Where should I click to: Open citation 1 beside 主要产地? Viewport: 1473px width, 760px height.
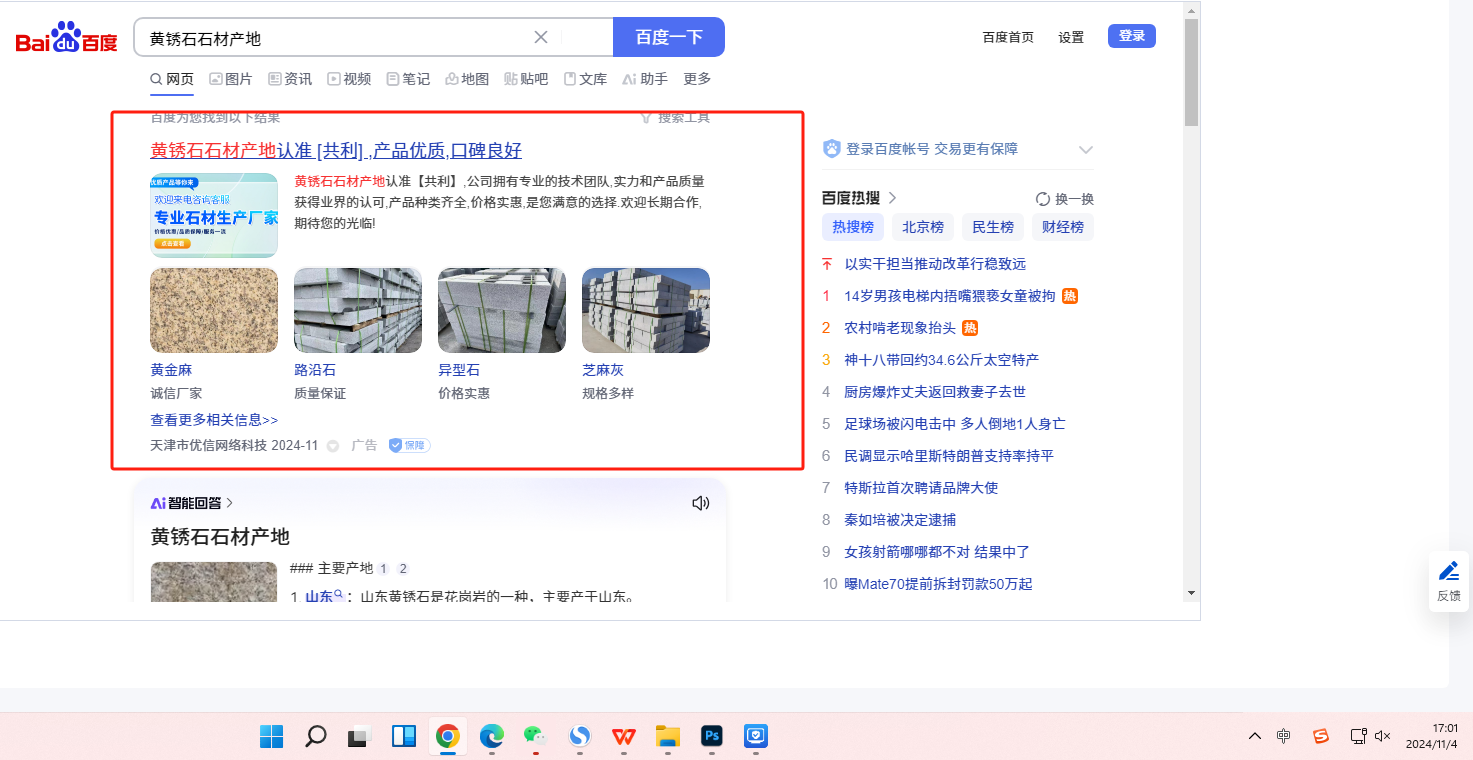click(382, 569)
